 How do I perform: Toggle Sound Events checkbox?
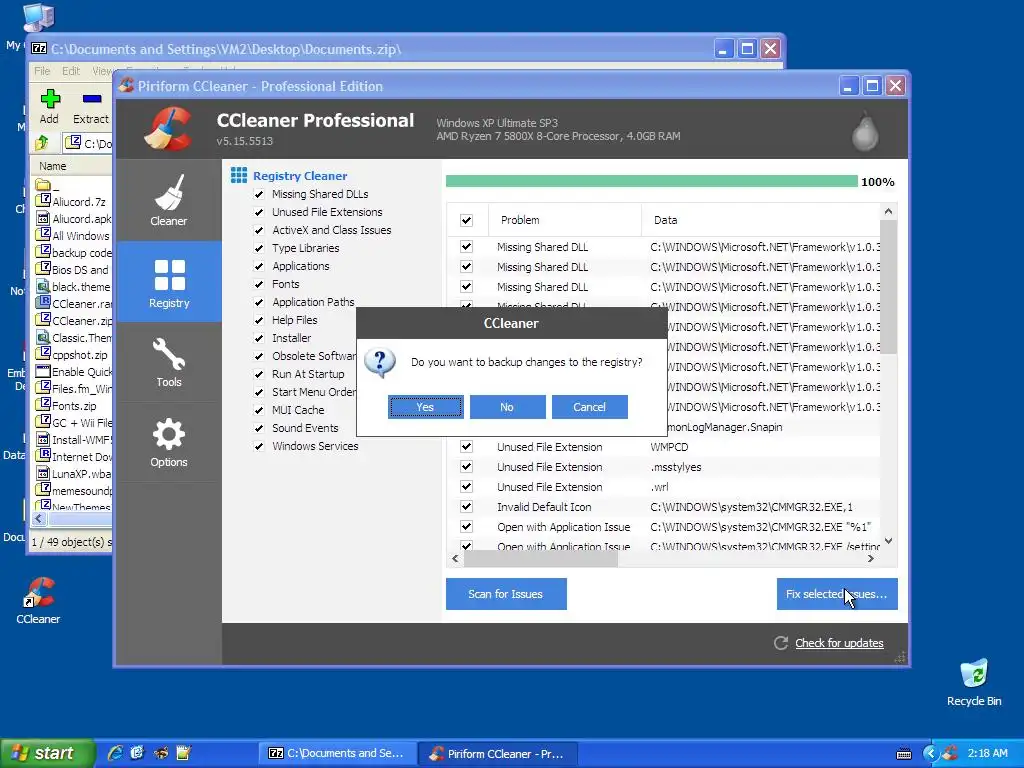(259, 428)
